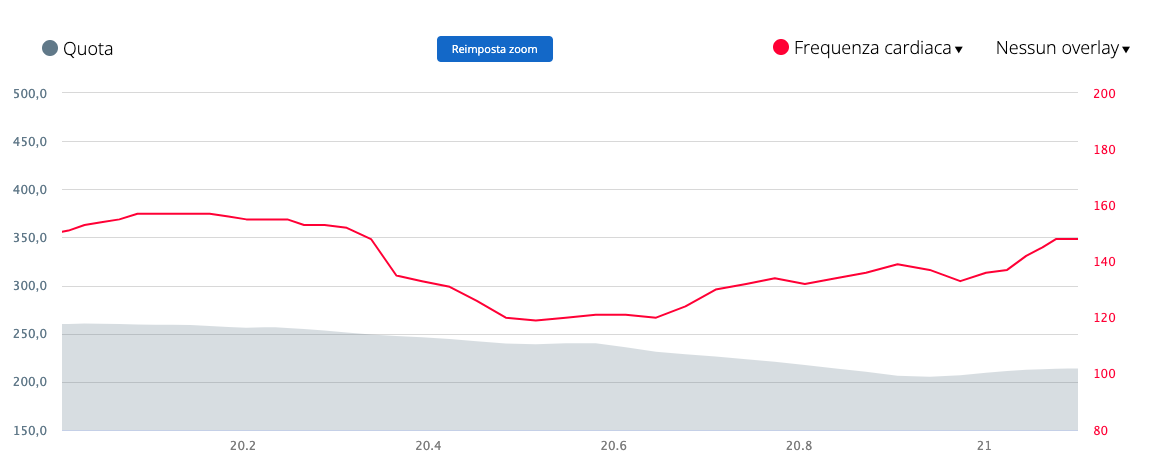Image resolution: width=1152 pixels, height=462 pixels.
Task: Click the 20.6 x-axis label
Action: tap(613, 446)
